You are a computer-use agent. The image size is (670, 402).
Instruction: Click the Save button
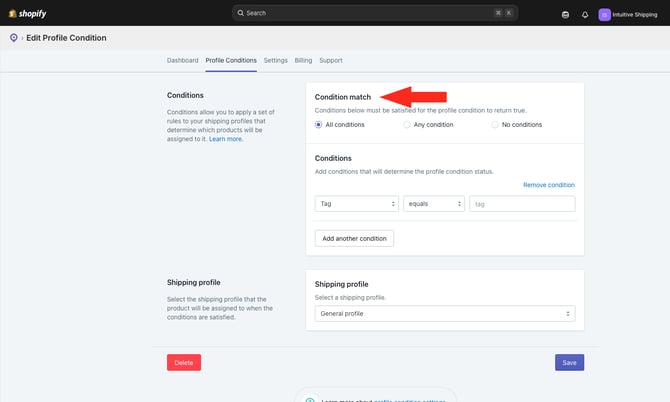(569, 363)
